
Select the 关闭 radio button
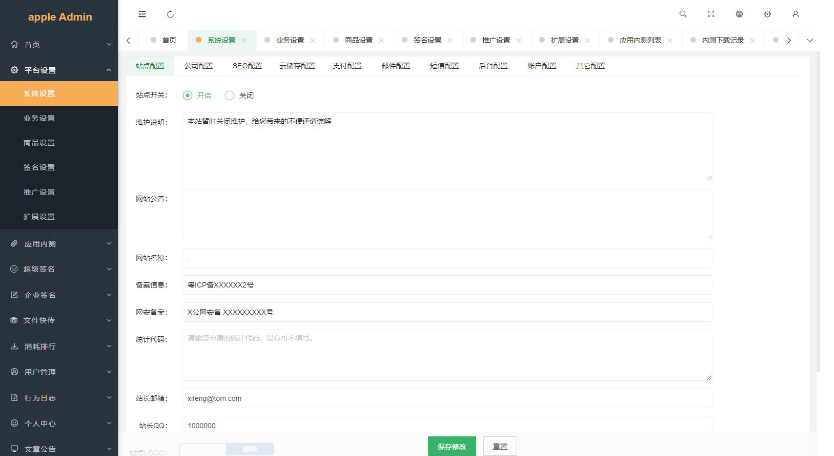(230, 95)
